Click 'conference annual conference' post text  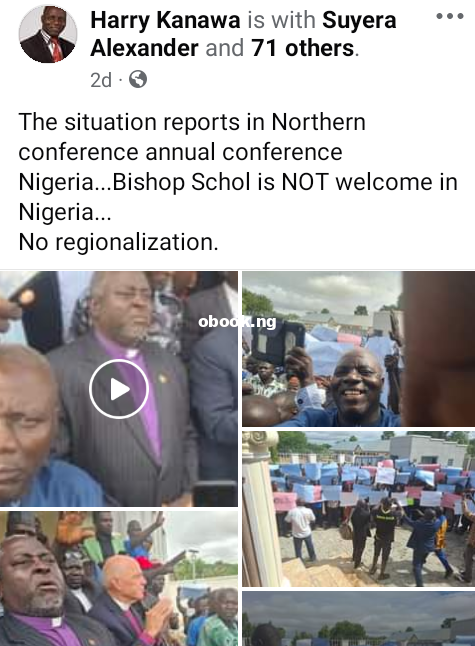coord(180,152)
